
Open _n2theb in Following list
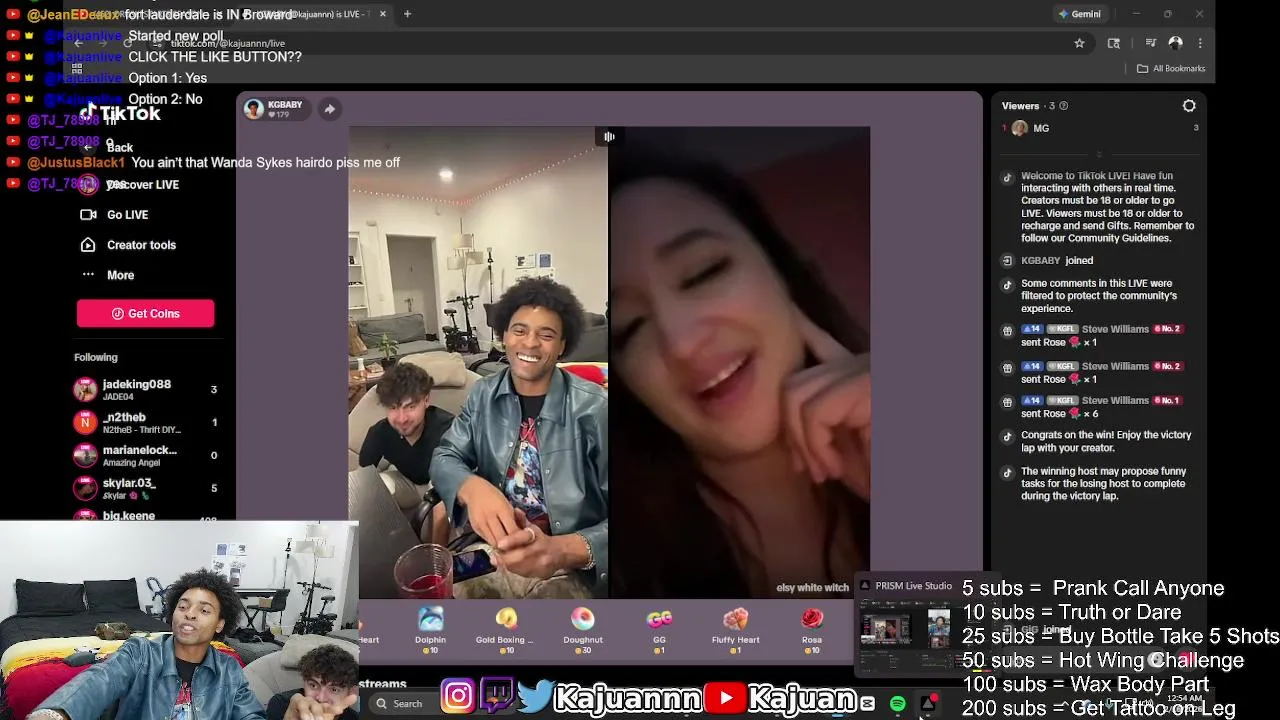coord(145,422)
